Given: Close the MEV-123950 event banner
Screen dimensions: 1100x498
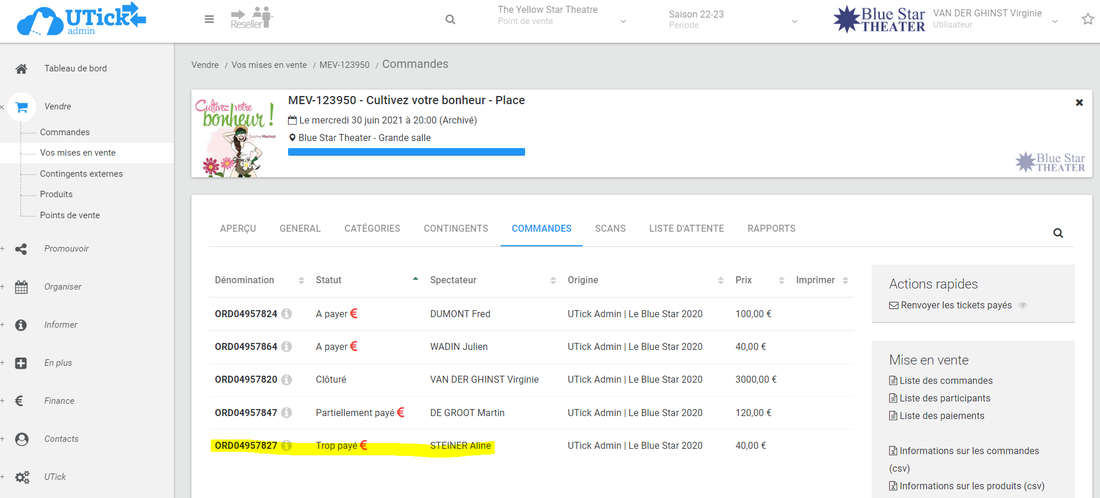Looking at the screenshot, I should tap(1079, 102).
